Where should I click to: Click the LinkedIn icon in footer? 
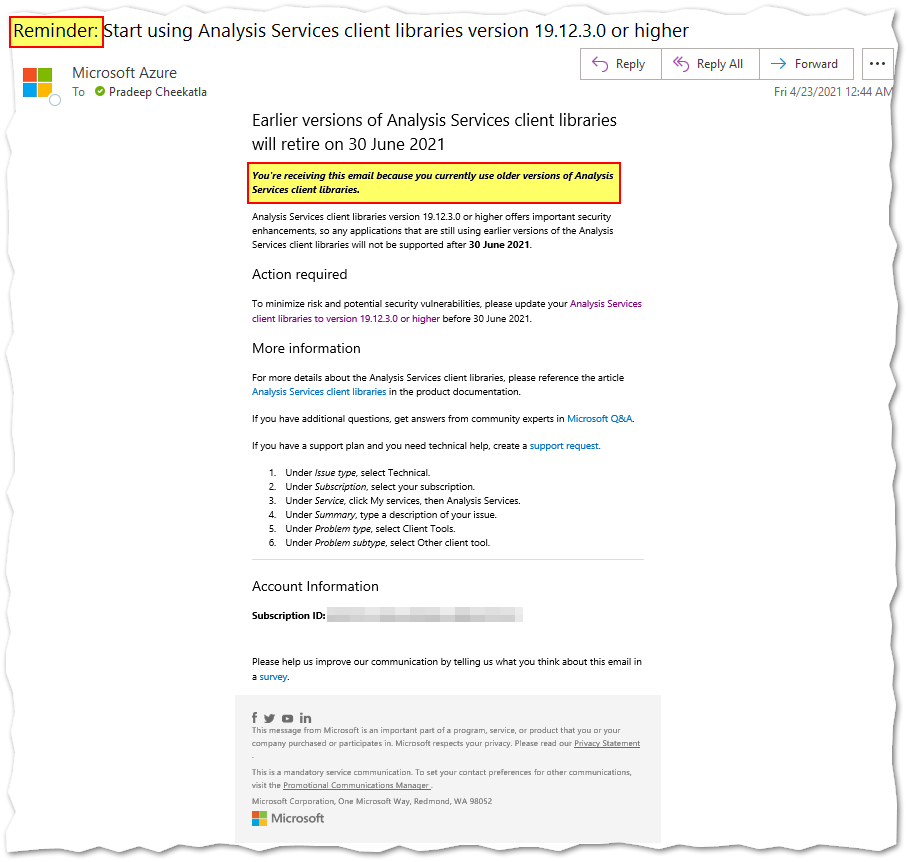(x=305, y=718)
